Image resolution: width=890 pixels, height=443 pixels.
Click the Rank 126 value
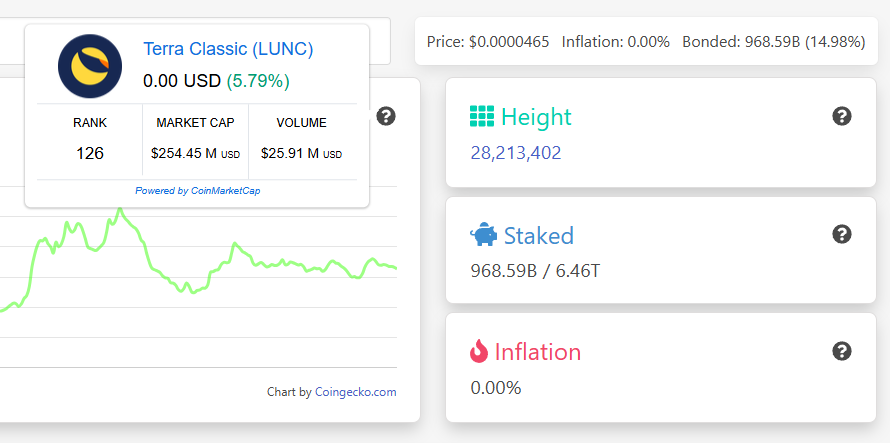(90, 154)
